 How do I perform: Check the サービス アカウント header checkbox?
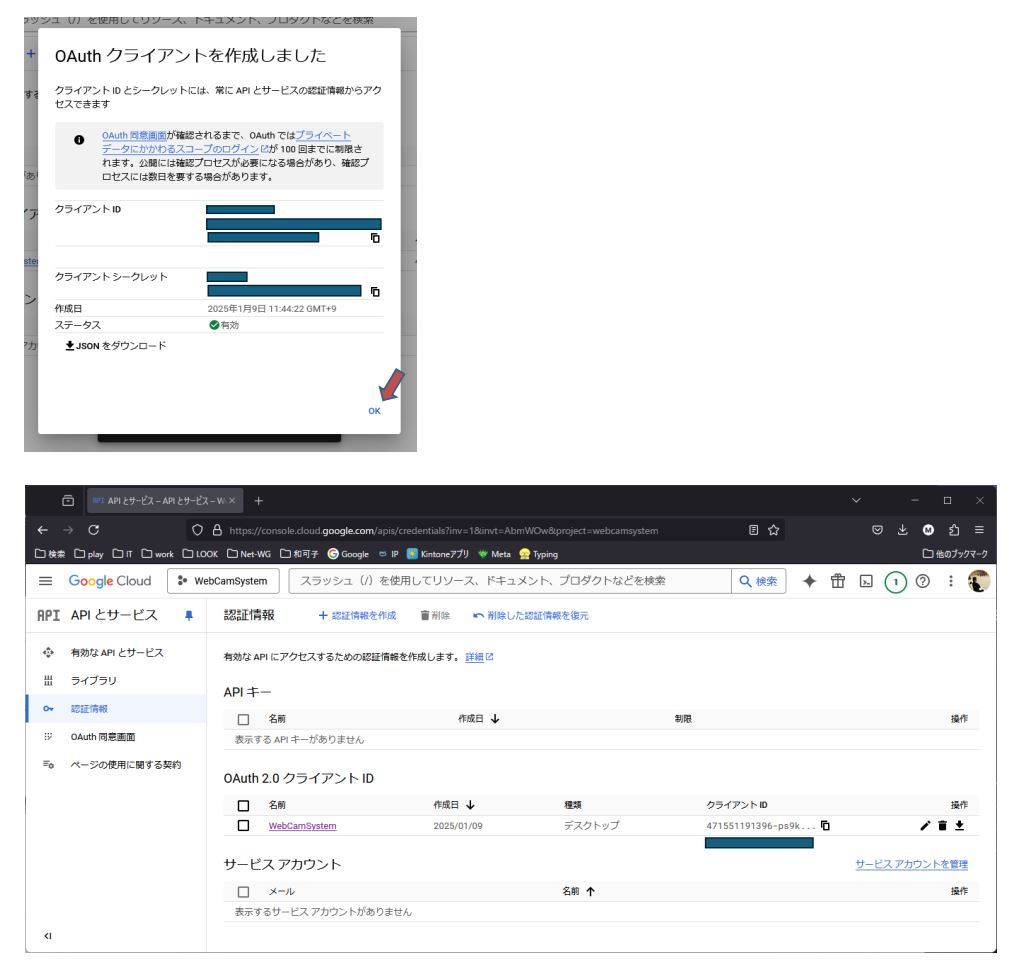tap(244, 891)
